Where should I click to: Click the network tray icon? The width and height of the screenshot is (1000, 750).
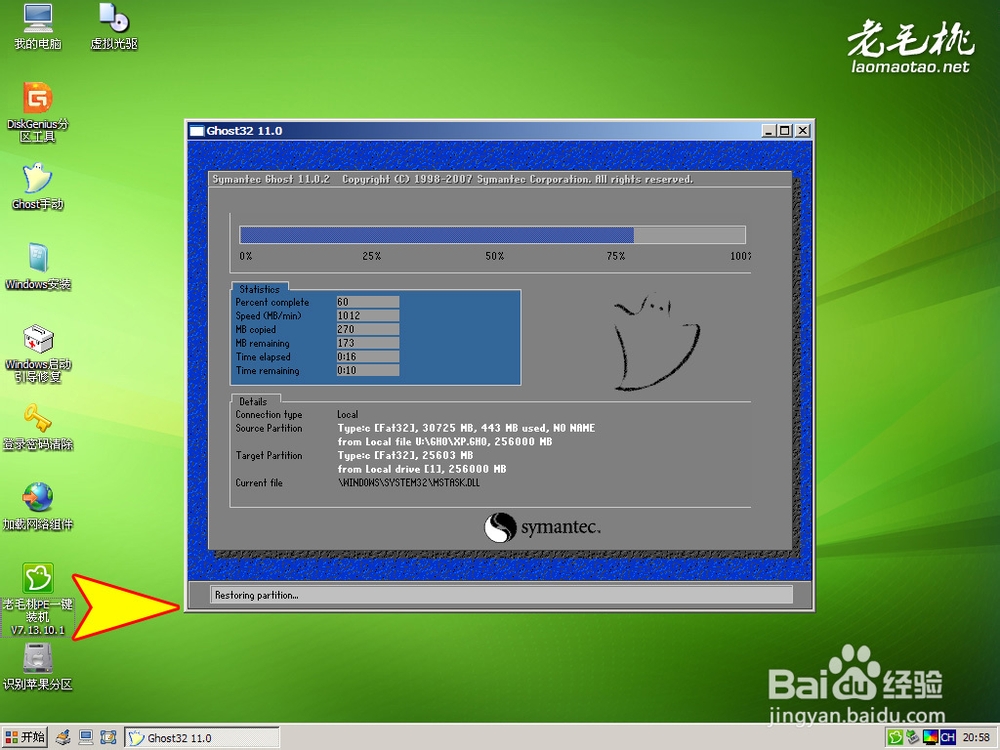[913, 738]
